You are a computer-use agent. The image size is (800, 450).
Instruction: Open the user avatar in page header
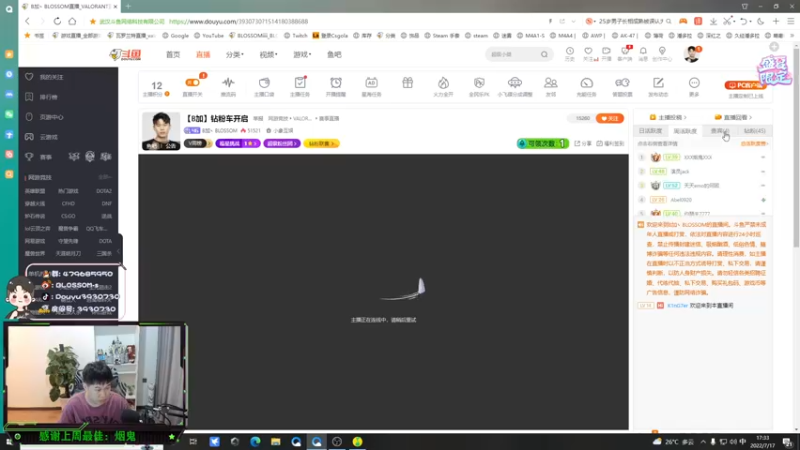[692, 54]
